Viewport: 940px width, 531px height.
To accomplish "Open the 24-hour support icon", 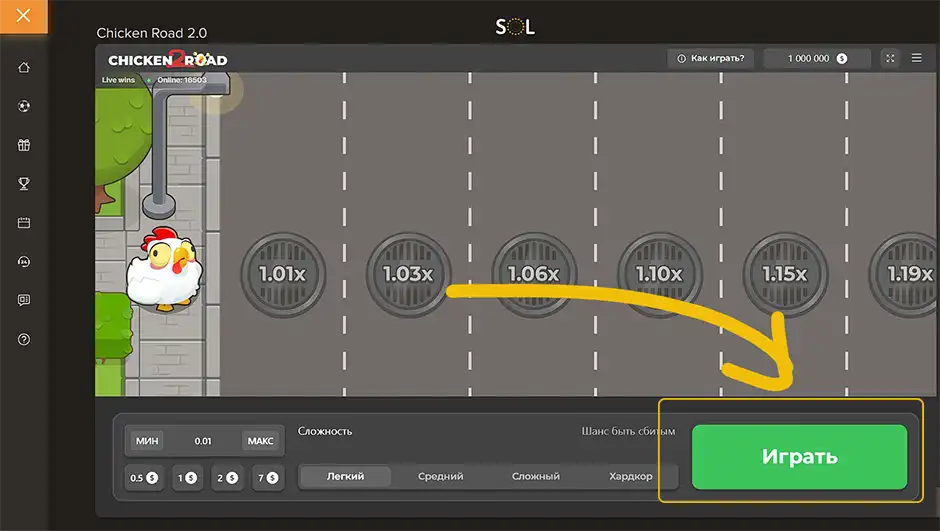I will coord(24,261).
